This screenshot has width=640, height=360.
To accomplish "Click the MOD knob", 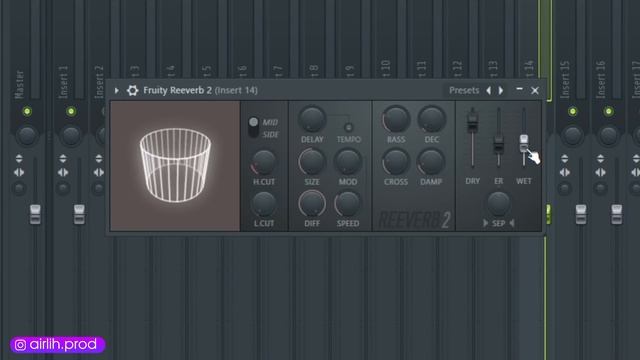I will [x=348, y=162].
